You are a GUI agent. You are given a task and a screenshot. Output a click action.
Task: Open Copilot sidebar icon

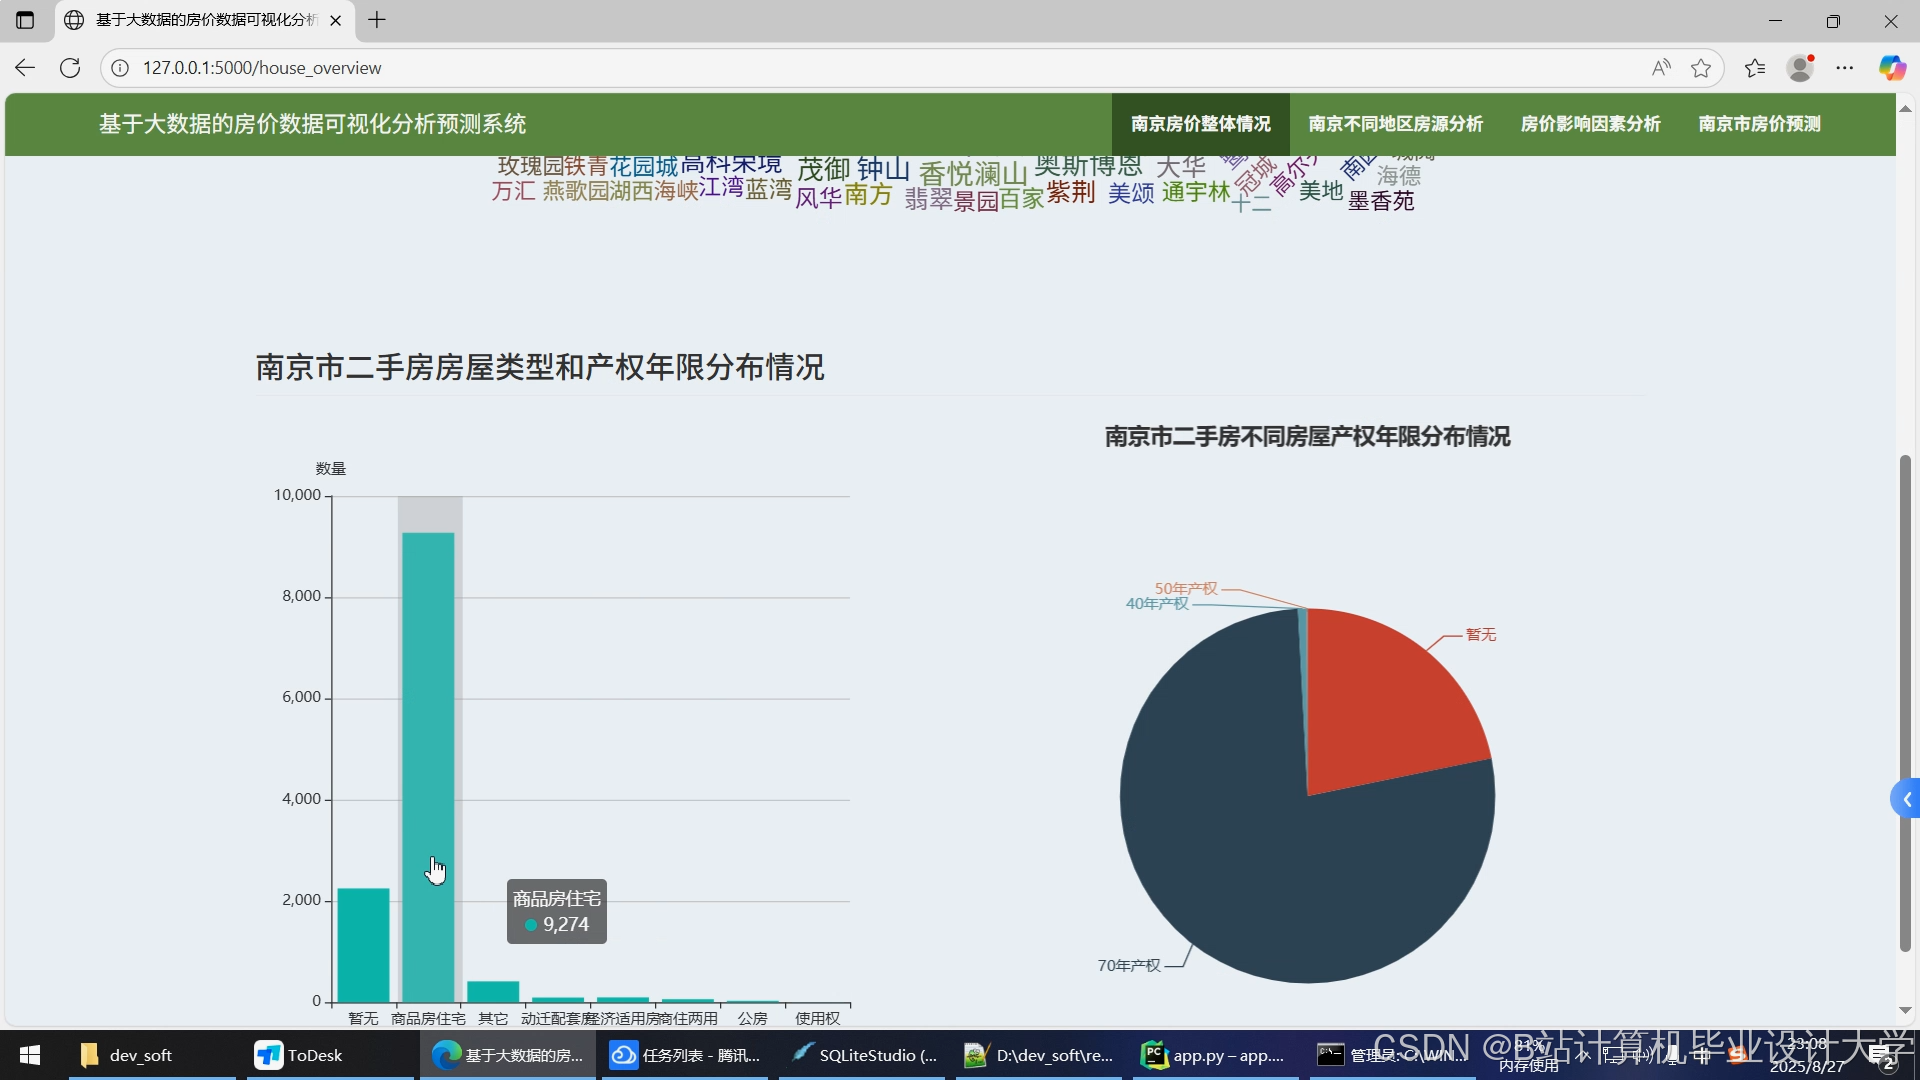tap(1891, 68)
